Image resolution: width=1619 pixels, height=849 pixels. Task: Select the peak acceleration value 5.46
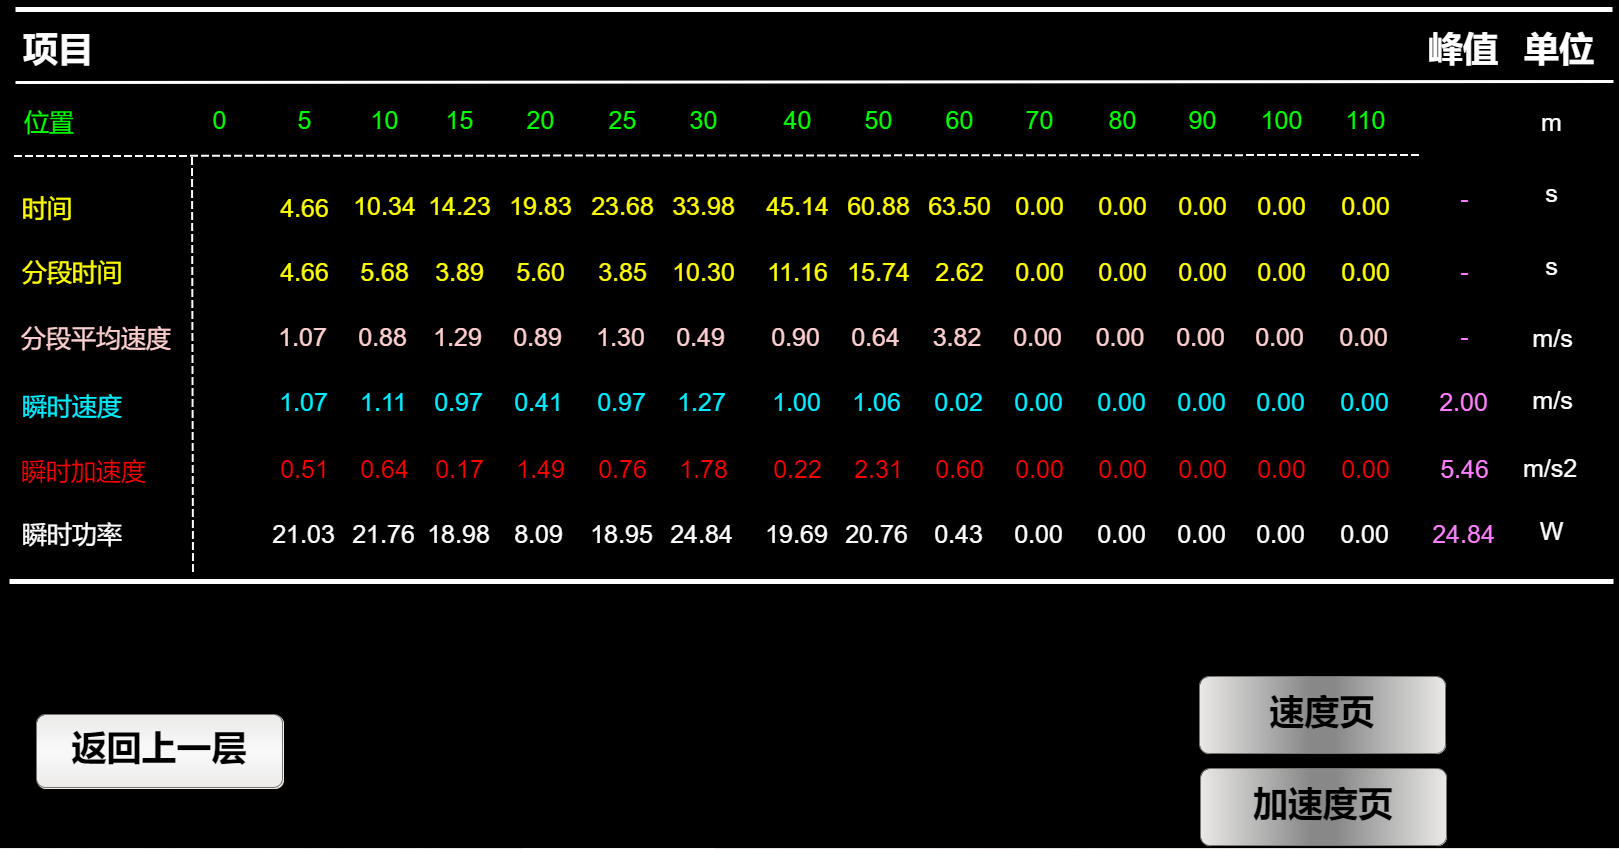(1463, 470)
